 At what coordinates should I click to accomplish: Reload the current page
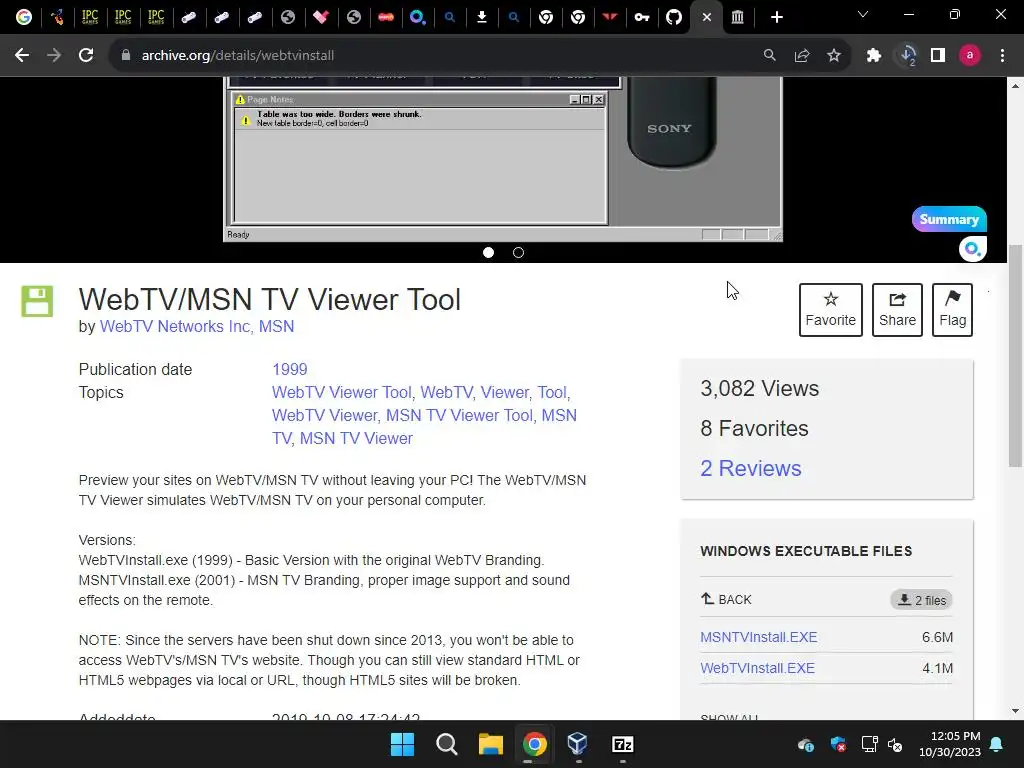(86, 56)
